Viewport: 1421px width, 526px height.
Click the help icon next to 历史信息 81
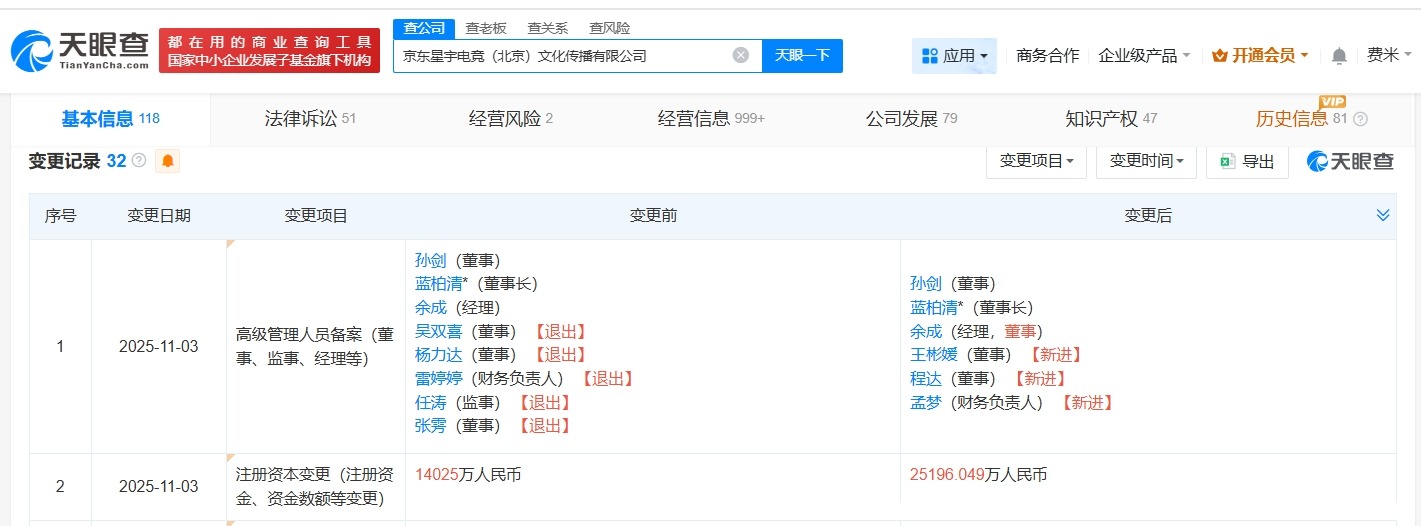pyautogui.click(x=1360, y=119)
